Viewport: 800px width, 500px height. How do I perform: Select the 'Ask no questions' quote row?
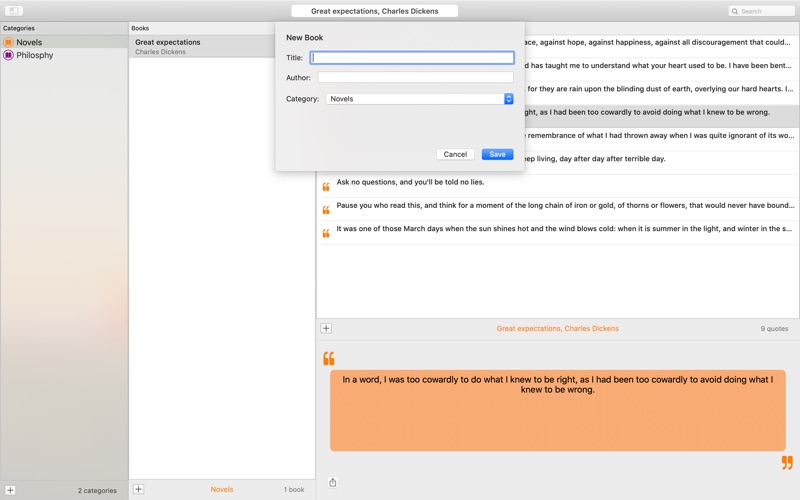pyautogui.click(x=560, y=183)
